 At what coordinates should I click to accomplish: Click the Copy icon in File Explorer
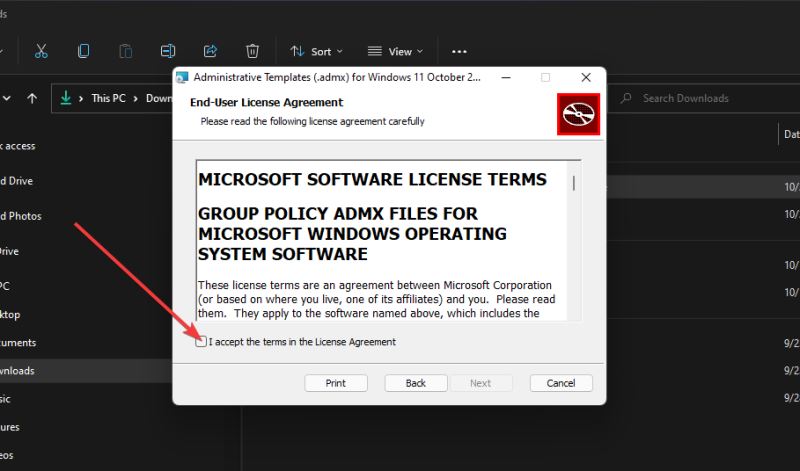tap(84, 52)
